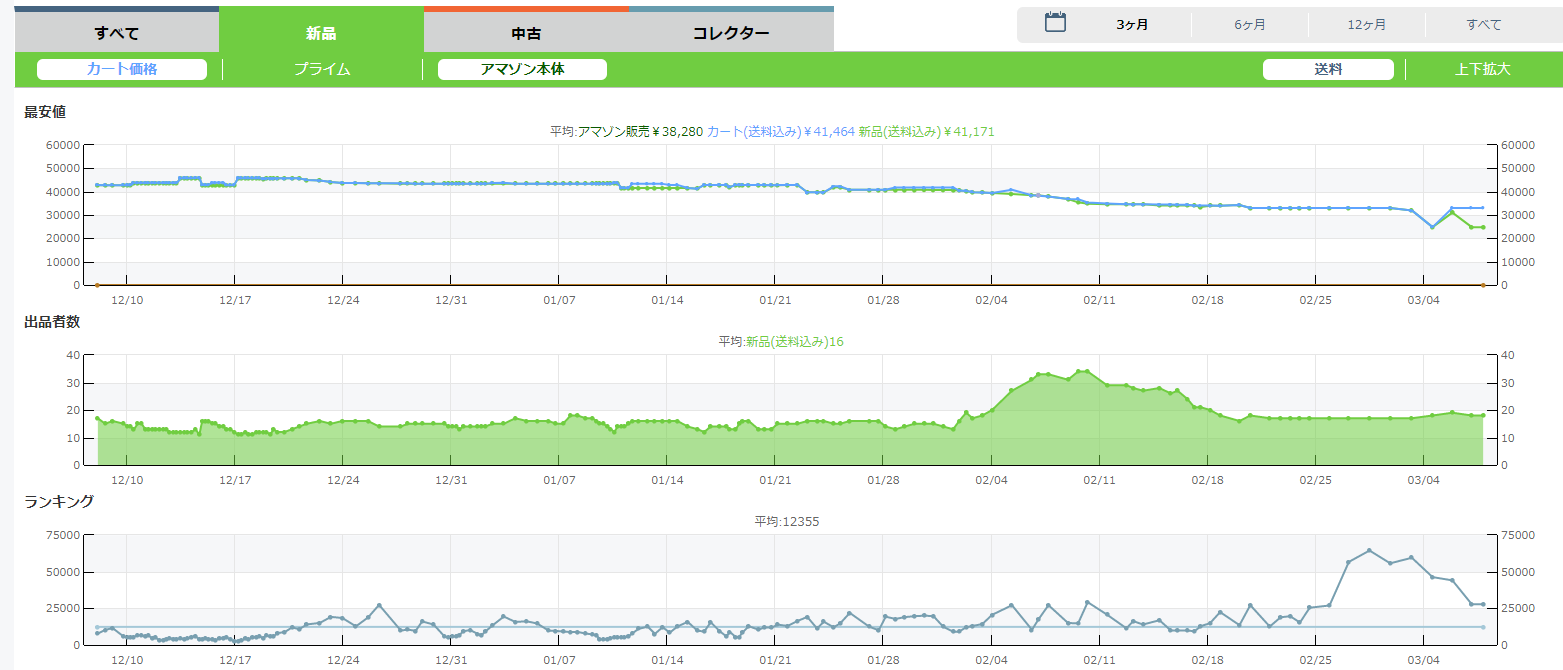Set time range to 12ヶ月
This screenshot has width=1563, height=670.
1367,25
